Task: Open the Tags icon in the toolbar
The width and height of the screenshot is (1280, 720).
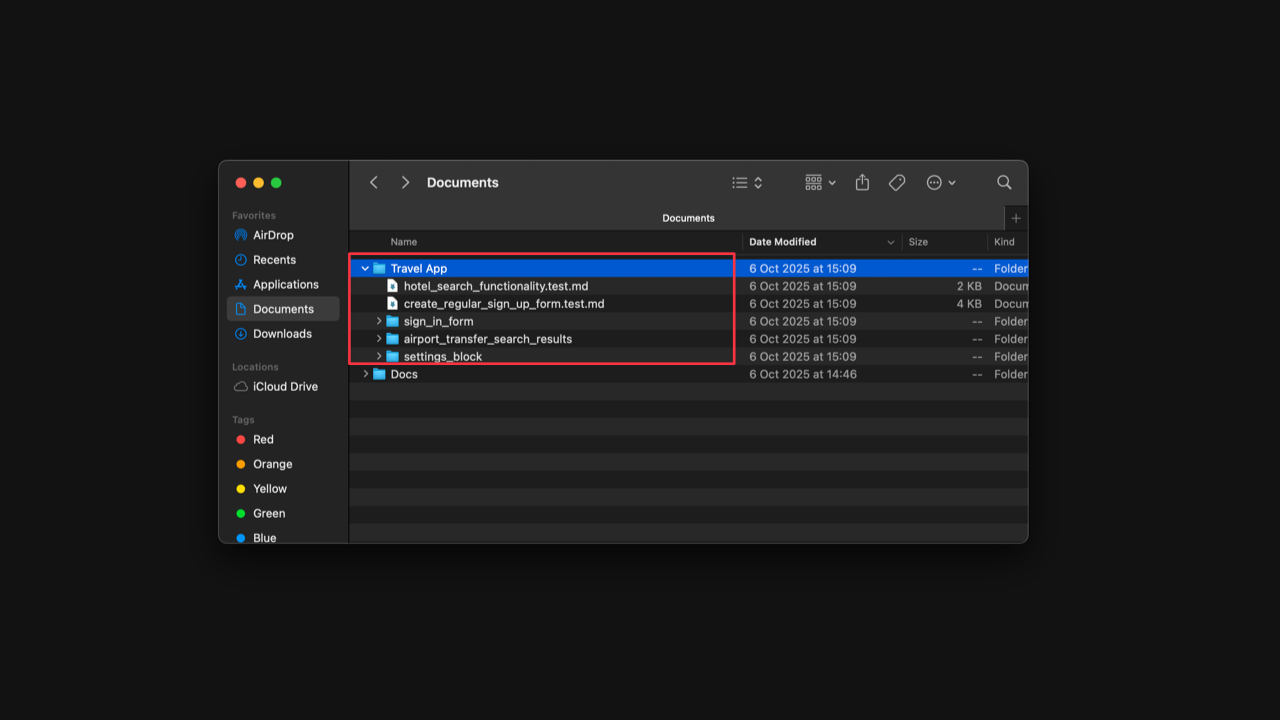Action: [x=896, y=182]
